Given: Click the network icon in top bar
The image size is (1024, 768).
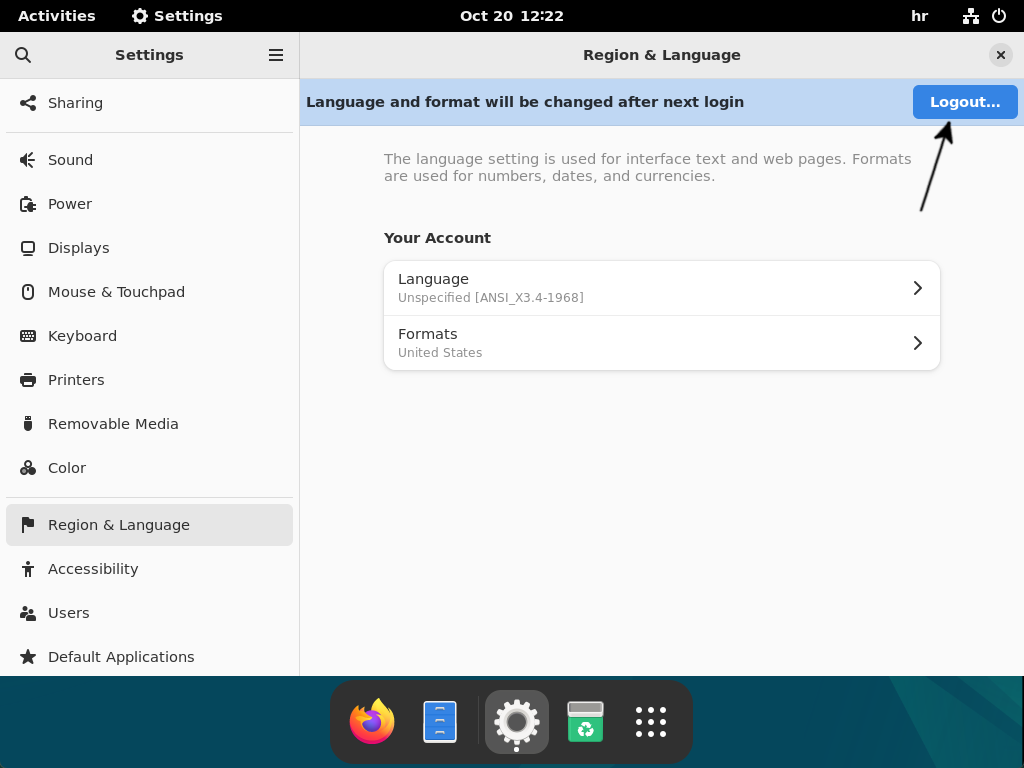Looking at the screenshot, I should click(x=970, y=15).
